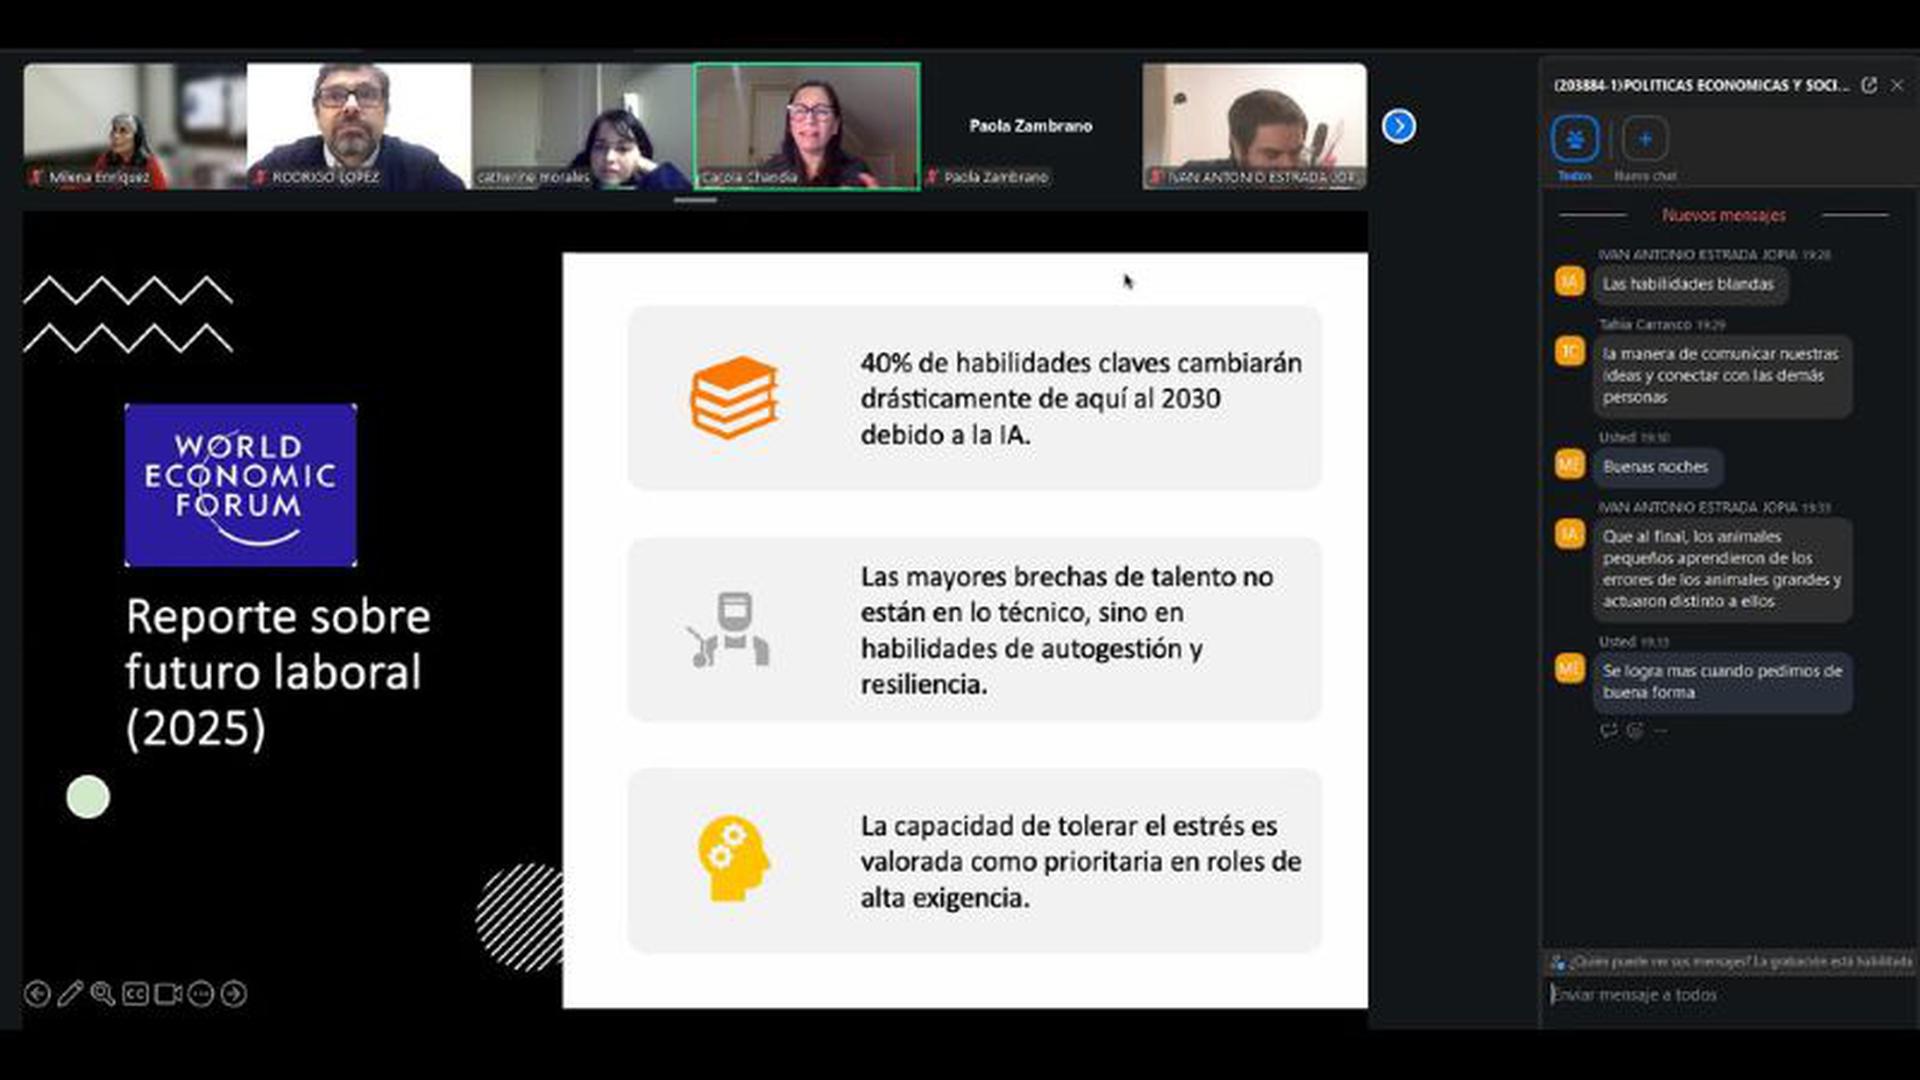Select catherine morales' video thumbnail
The width and height of the screenshot is (1920, 1080).
(x=582, y=126)
